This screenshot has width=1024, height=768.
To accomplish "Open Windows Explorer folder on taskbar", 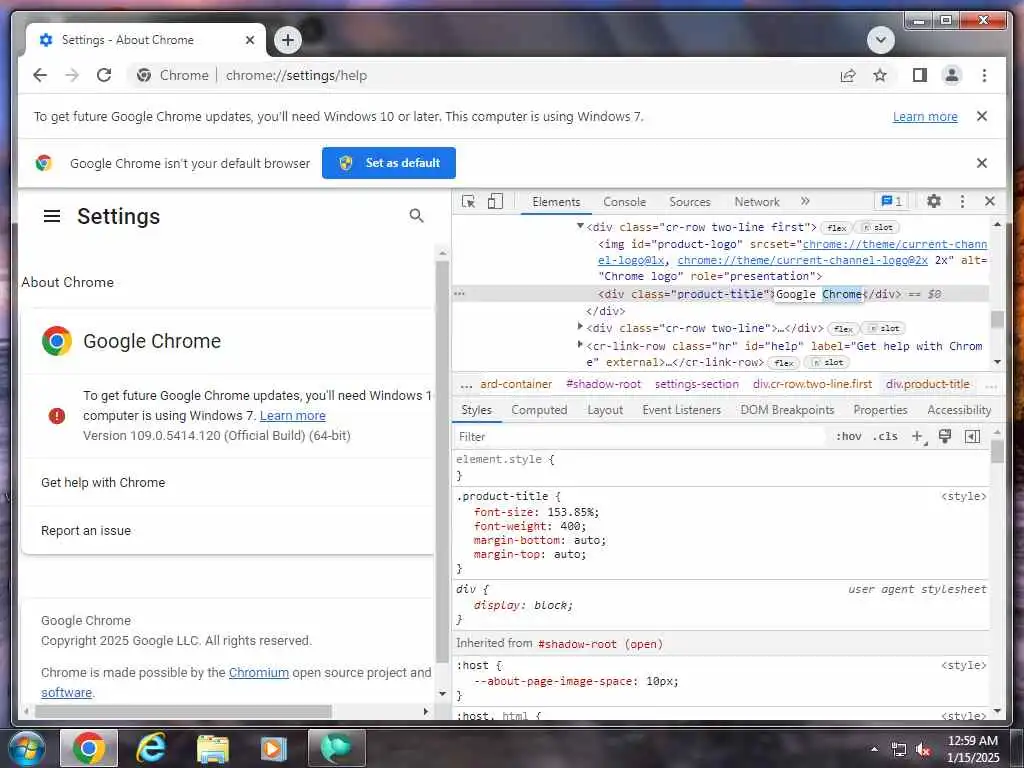I will click(212, 748).
